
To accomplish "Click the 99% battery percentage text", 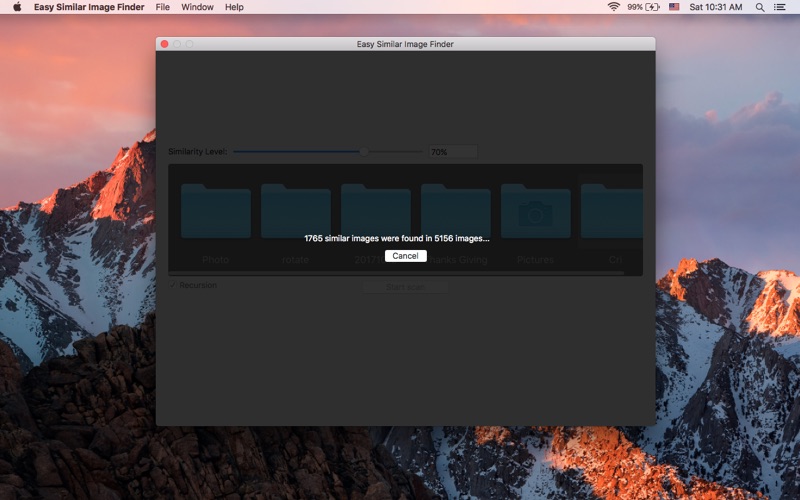I will pyautogui.click(x=635, y=7).
